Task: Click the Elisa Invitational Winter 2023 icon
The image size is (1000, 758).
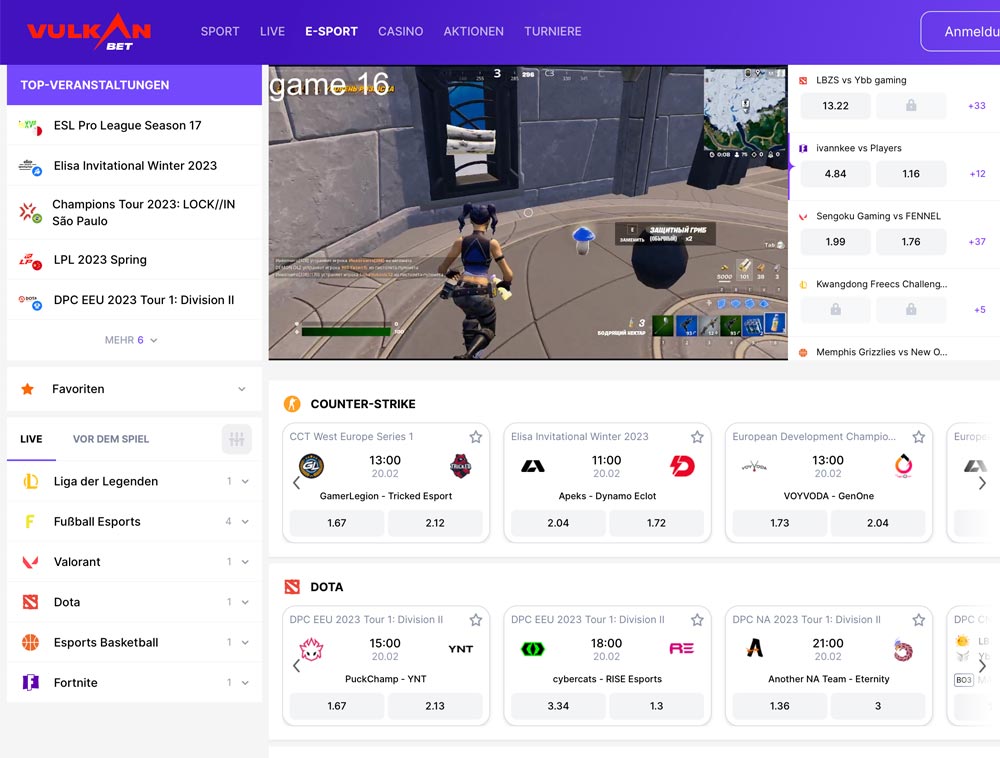Action: [31, 166]
